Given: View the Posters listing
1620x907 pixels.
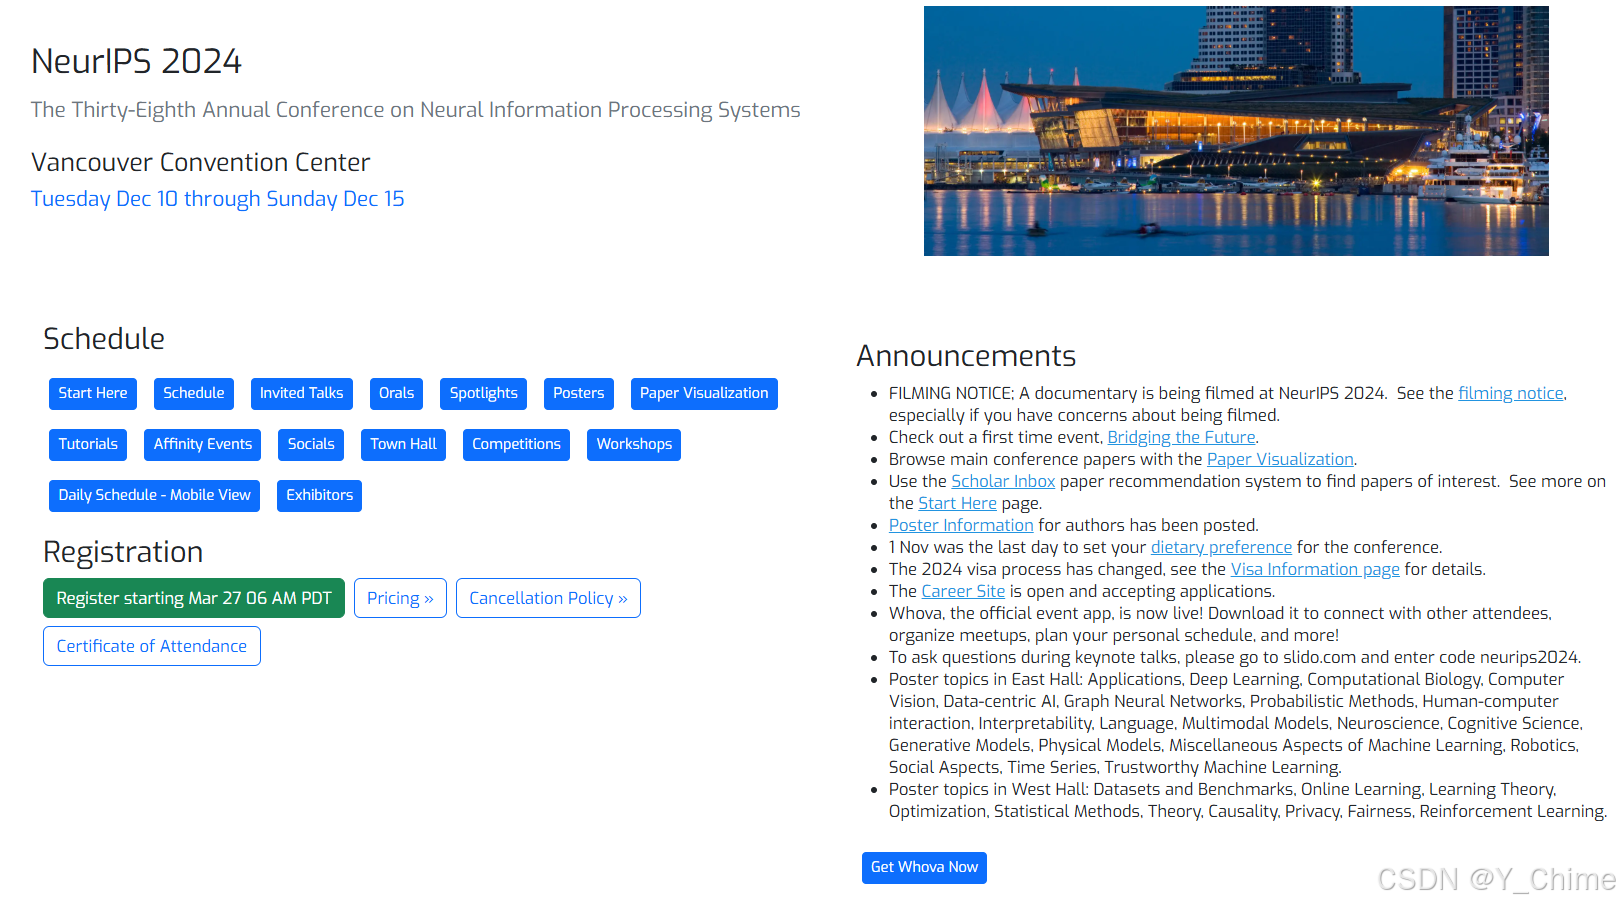Looking at the screenshot, I should point(579,393).
